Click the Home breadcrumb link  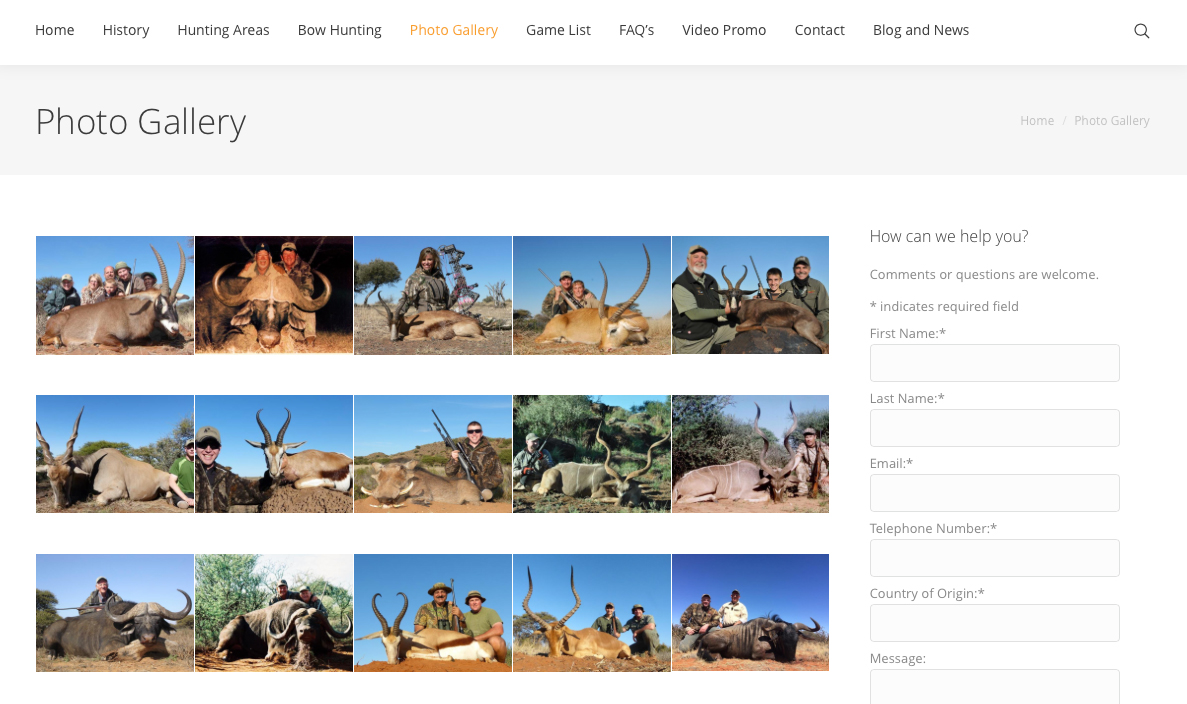coord(1036,121)
